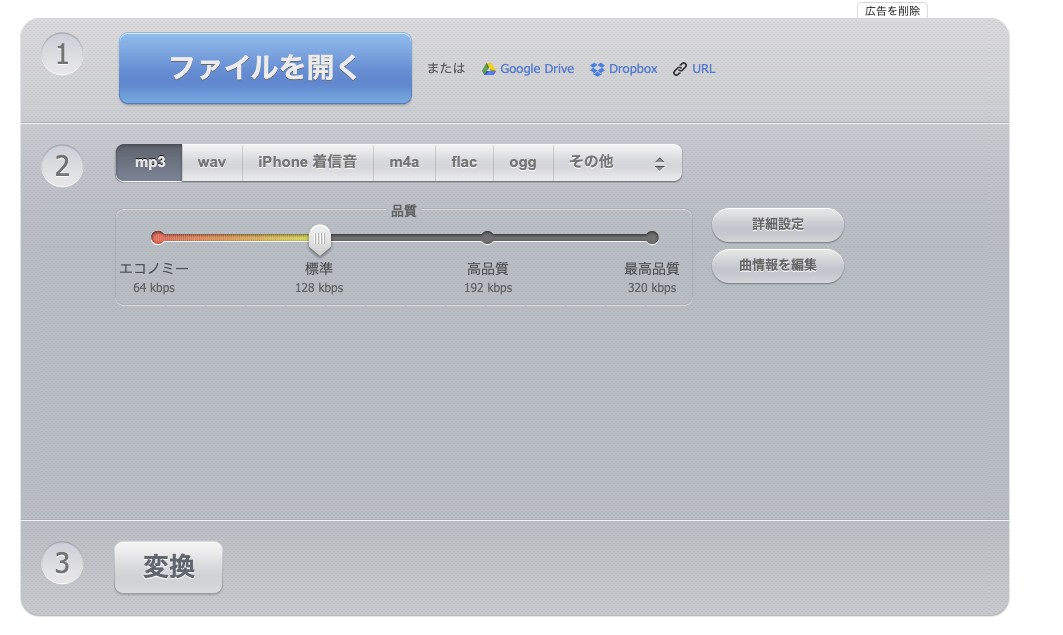Click the 320 kbps label
Image resolution: width=1063 pixels, height=635 pixels.
click(x=652, y=288)
